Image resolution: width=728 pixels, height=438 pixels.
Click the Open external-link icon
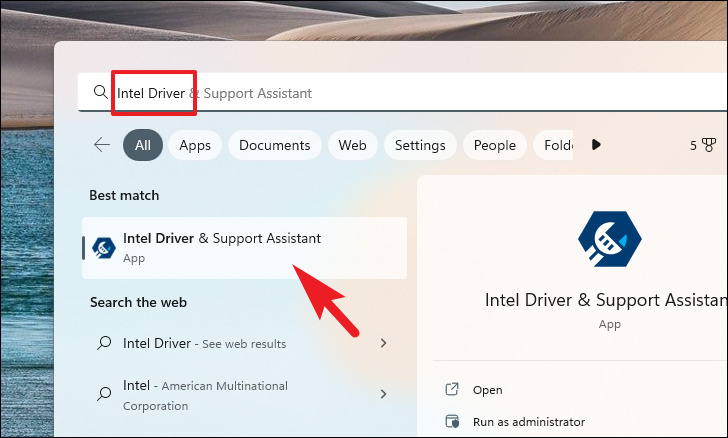[x=452, y=389]
